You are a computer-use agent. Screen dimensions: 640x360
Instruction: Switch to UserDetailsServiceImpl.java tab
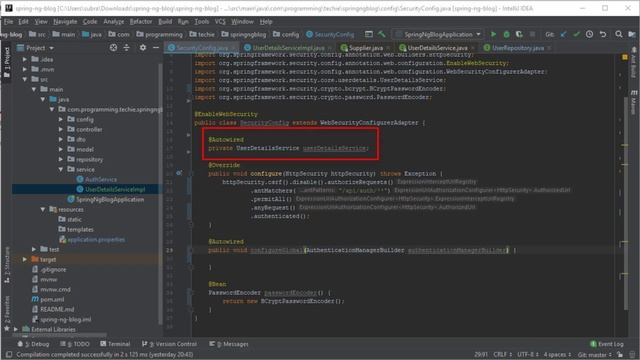tap(288, 48)
